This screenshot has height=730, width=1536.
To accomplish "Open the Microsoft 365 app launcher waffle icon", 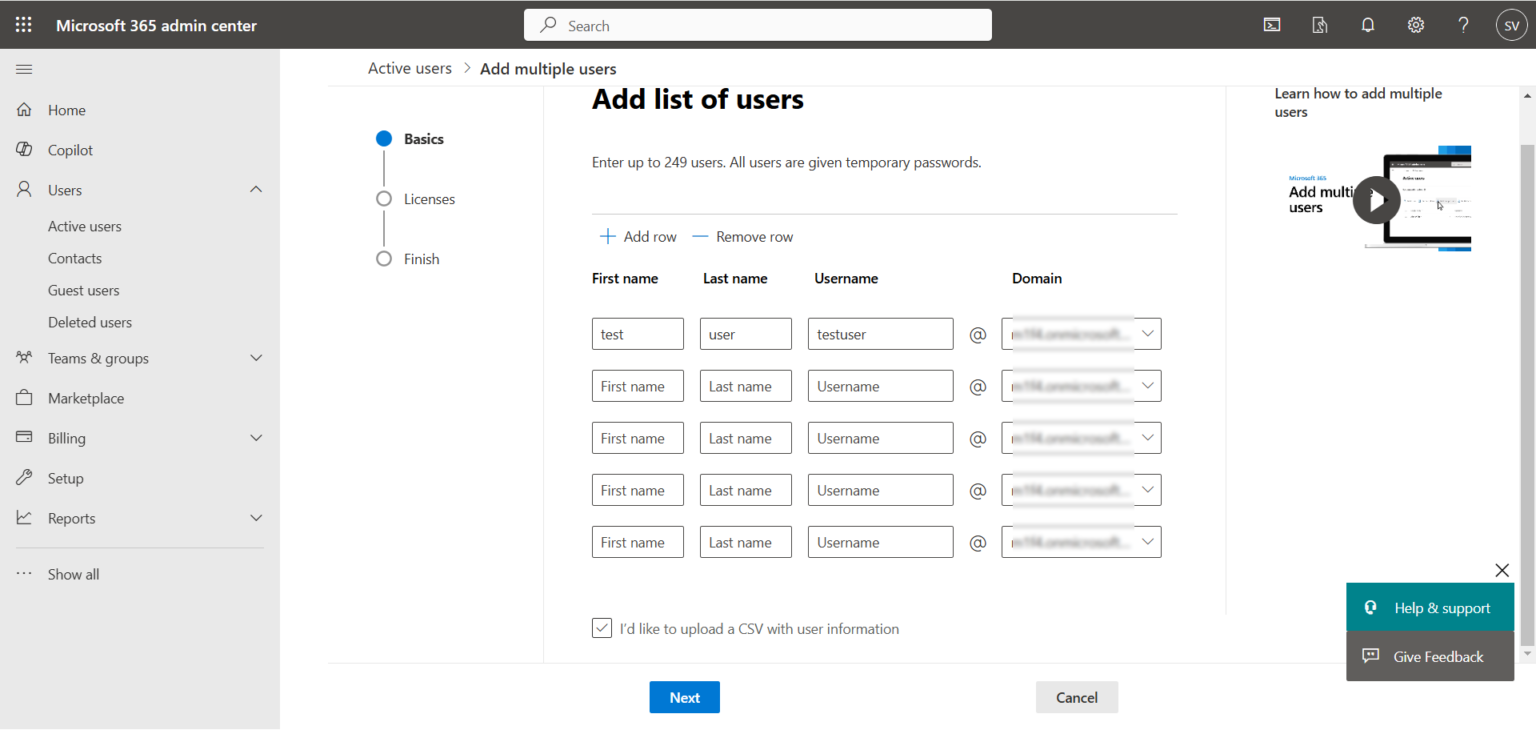I will pyautogui.click(x=23, y=24).
